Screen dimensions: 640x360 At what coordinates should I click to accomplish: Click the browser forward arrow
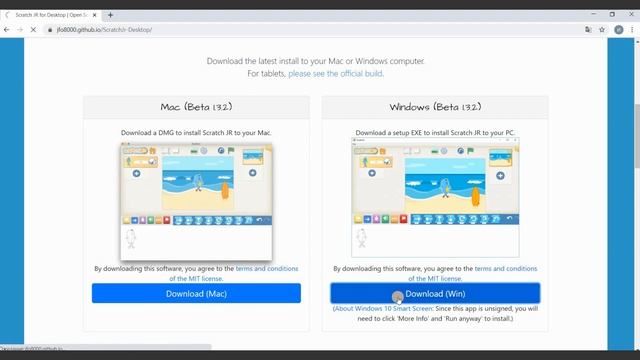tap(20, 30)
